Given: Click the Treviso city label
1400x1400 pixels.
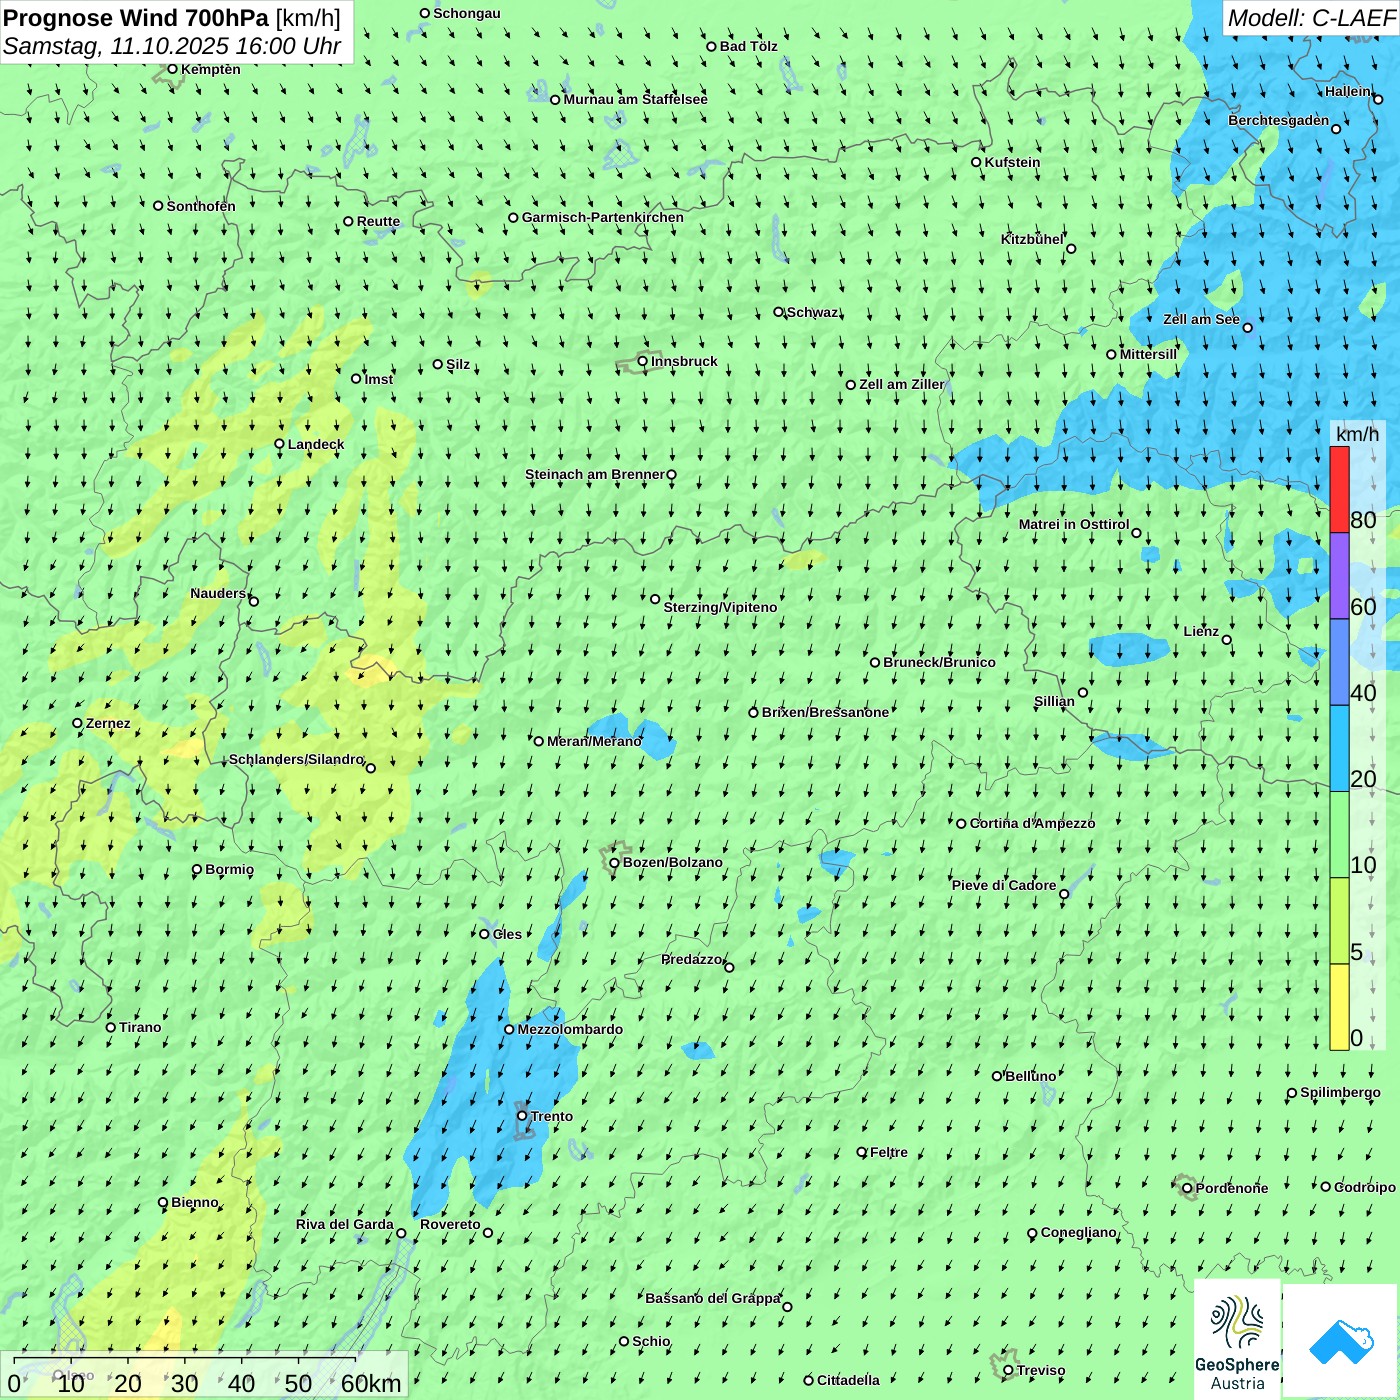Looking at the screenshot, I should [1041, 1370].
